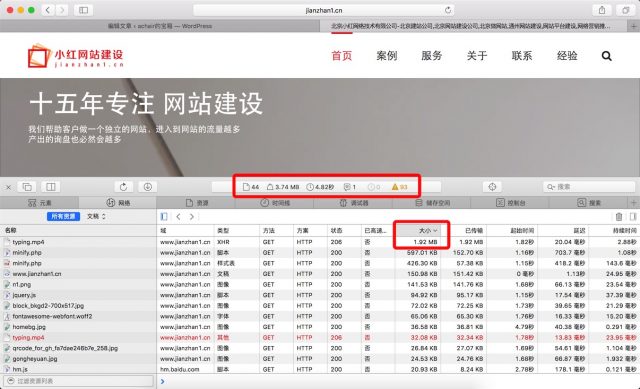Reload page from inspector toolbar

click(x=123, y=187)
